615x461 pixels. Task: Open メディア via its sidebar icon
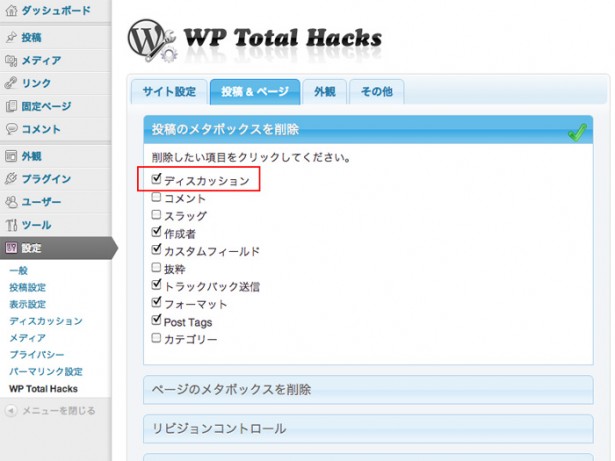[x=11, y=60]
